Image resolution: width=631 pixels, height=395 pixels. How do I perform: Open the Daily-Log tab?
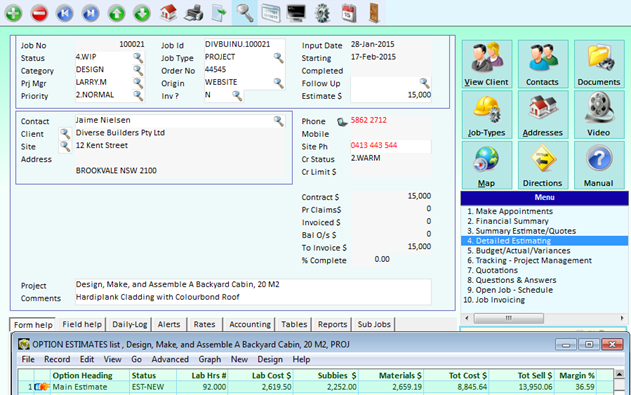click(130, 324)
